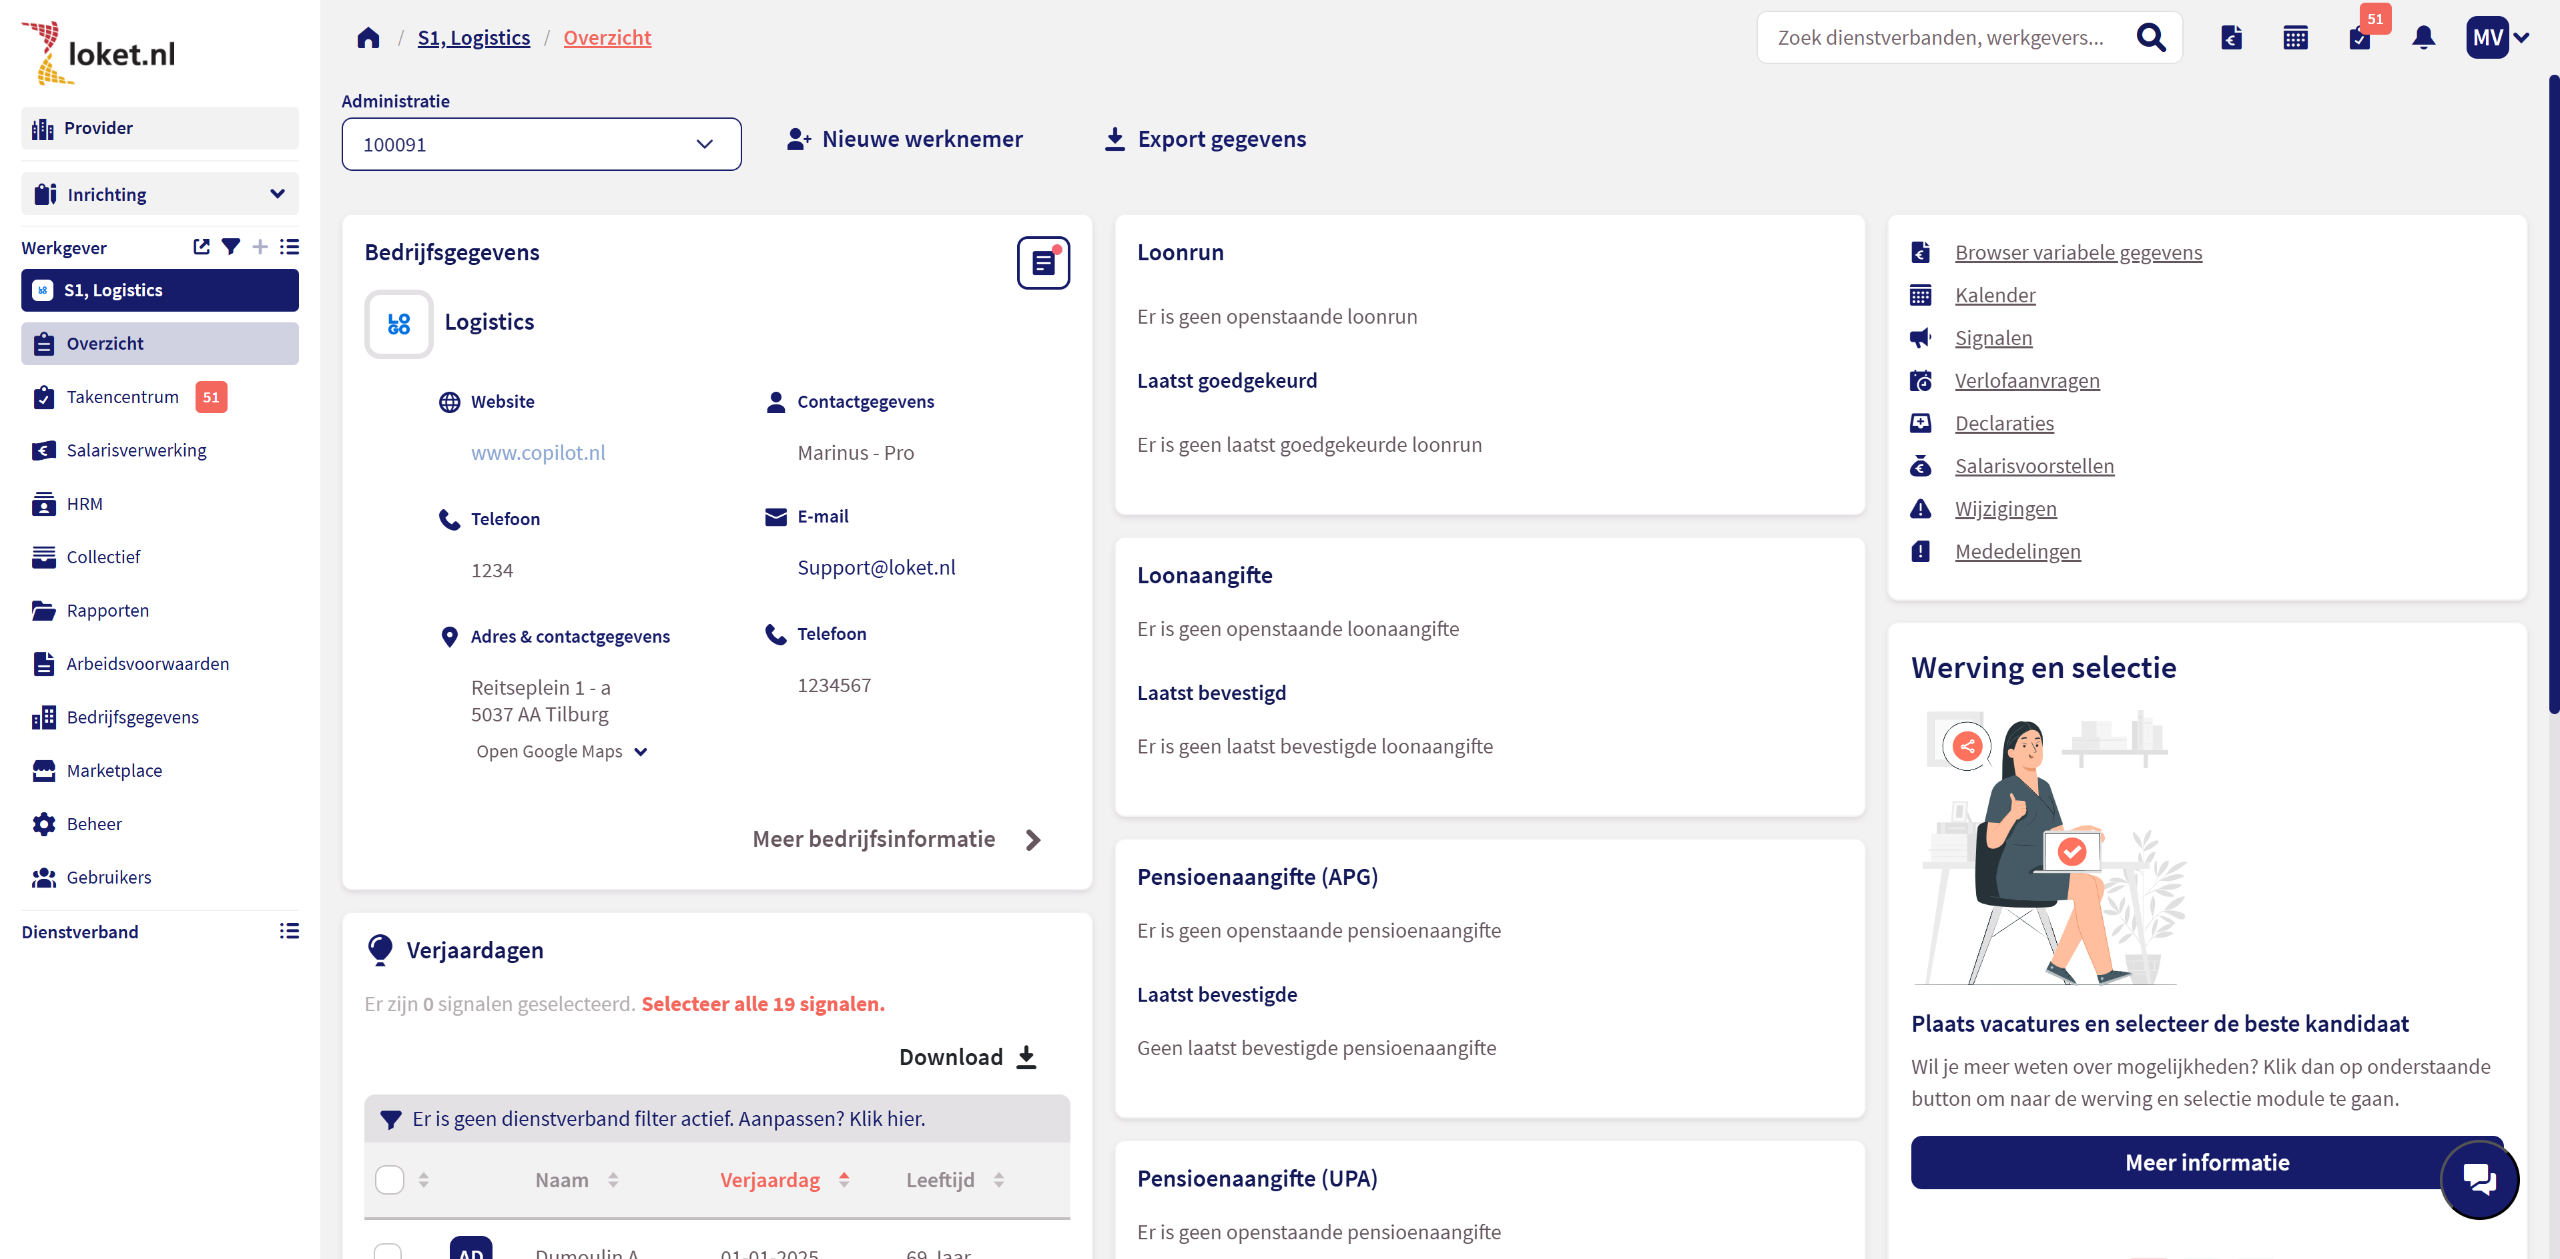The height and width of the screenshot is (1259, 2560).
Task: Open the tasks icon with badge 51
Action: click(x=2360, y=38)
